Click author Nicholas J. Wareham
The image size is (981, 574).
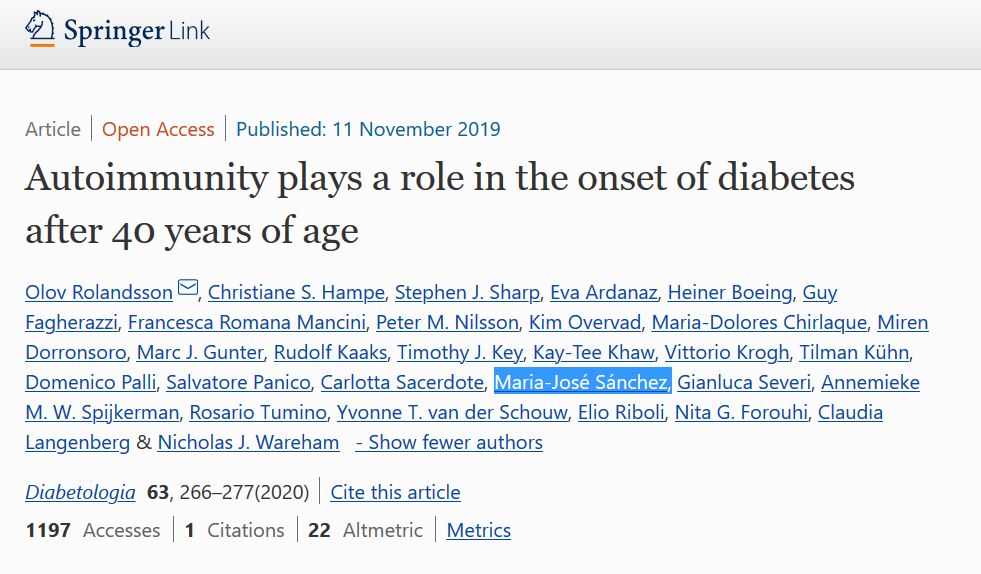[x=248, y=443]
